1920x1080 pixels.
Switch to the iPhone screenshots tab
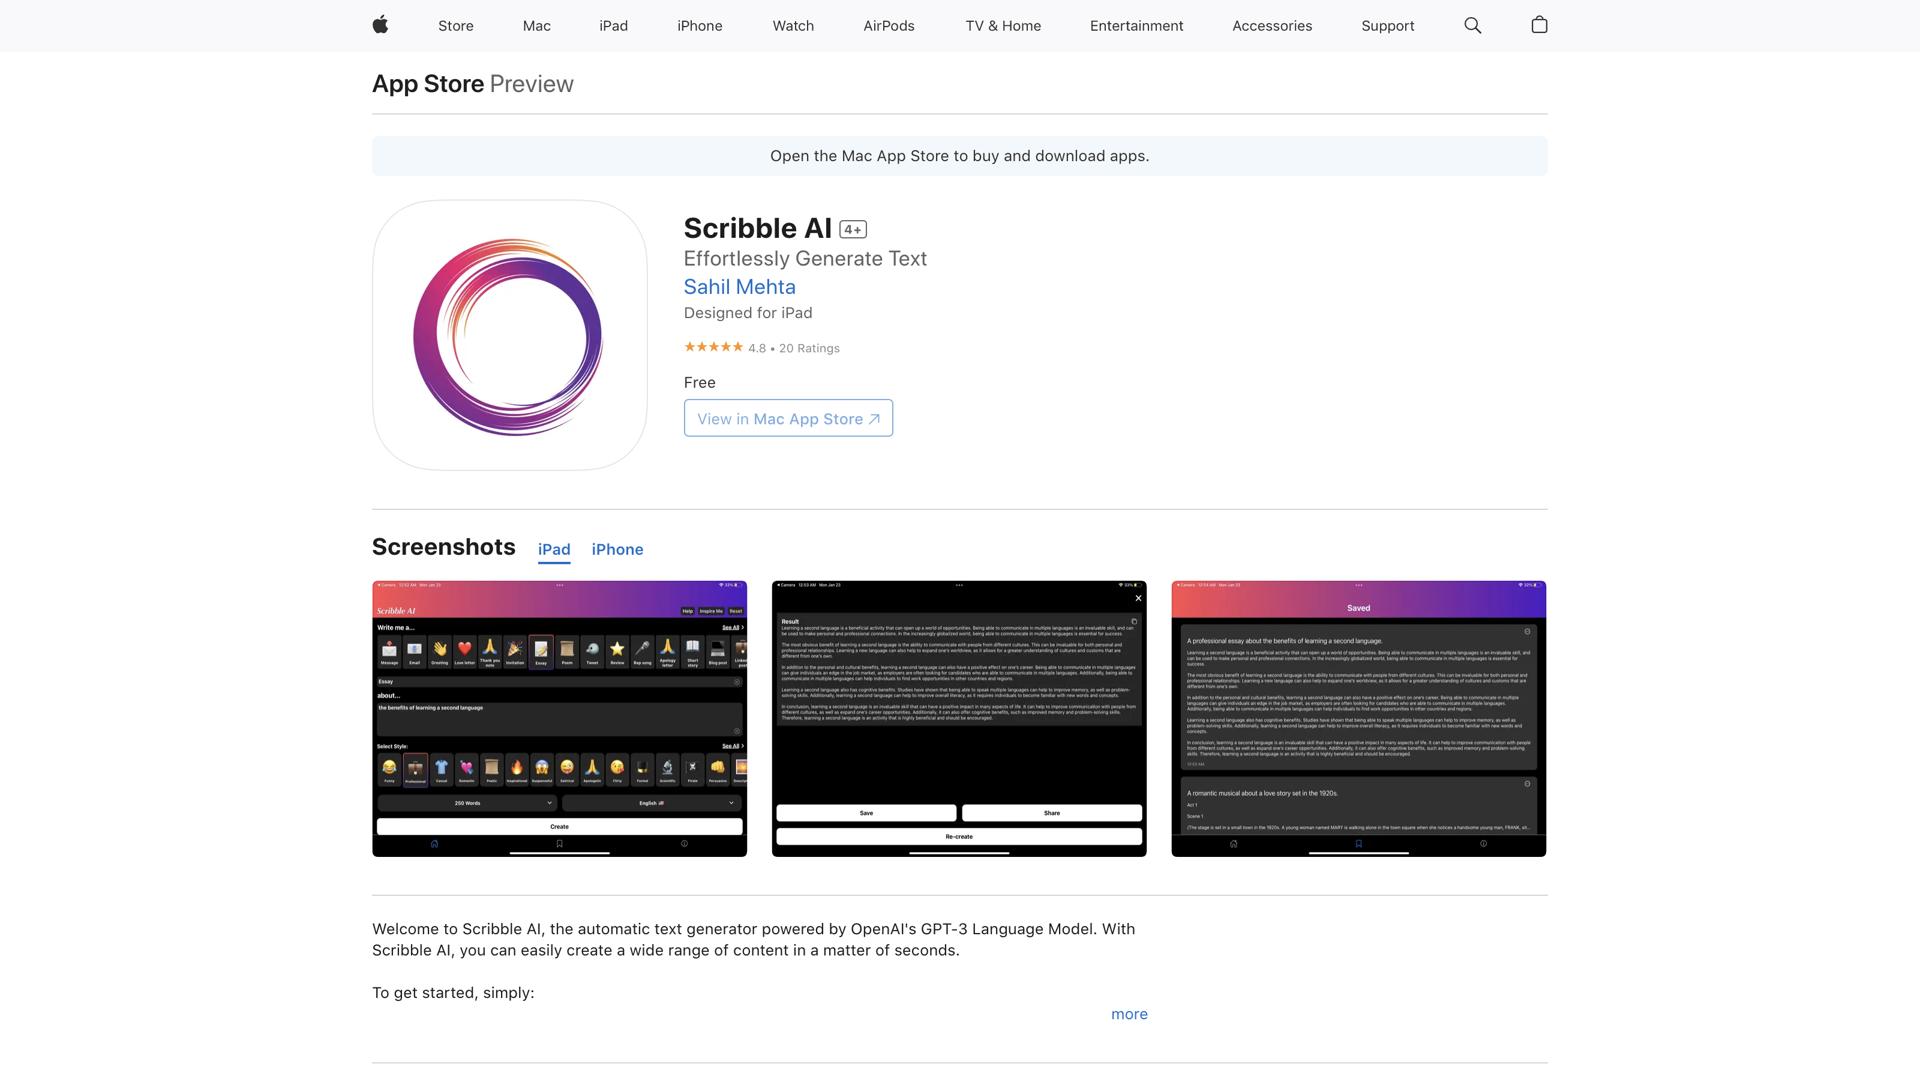(617, 549)
